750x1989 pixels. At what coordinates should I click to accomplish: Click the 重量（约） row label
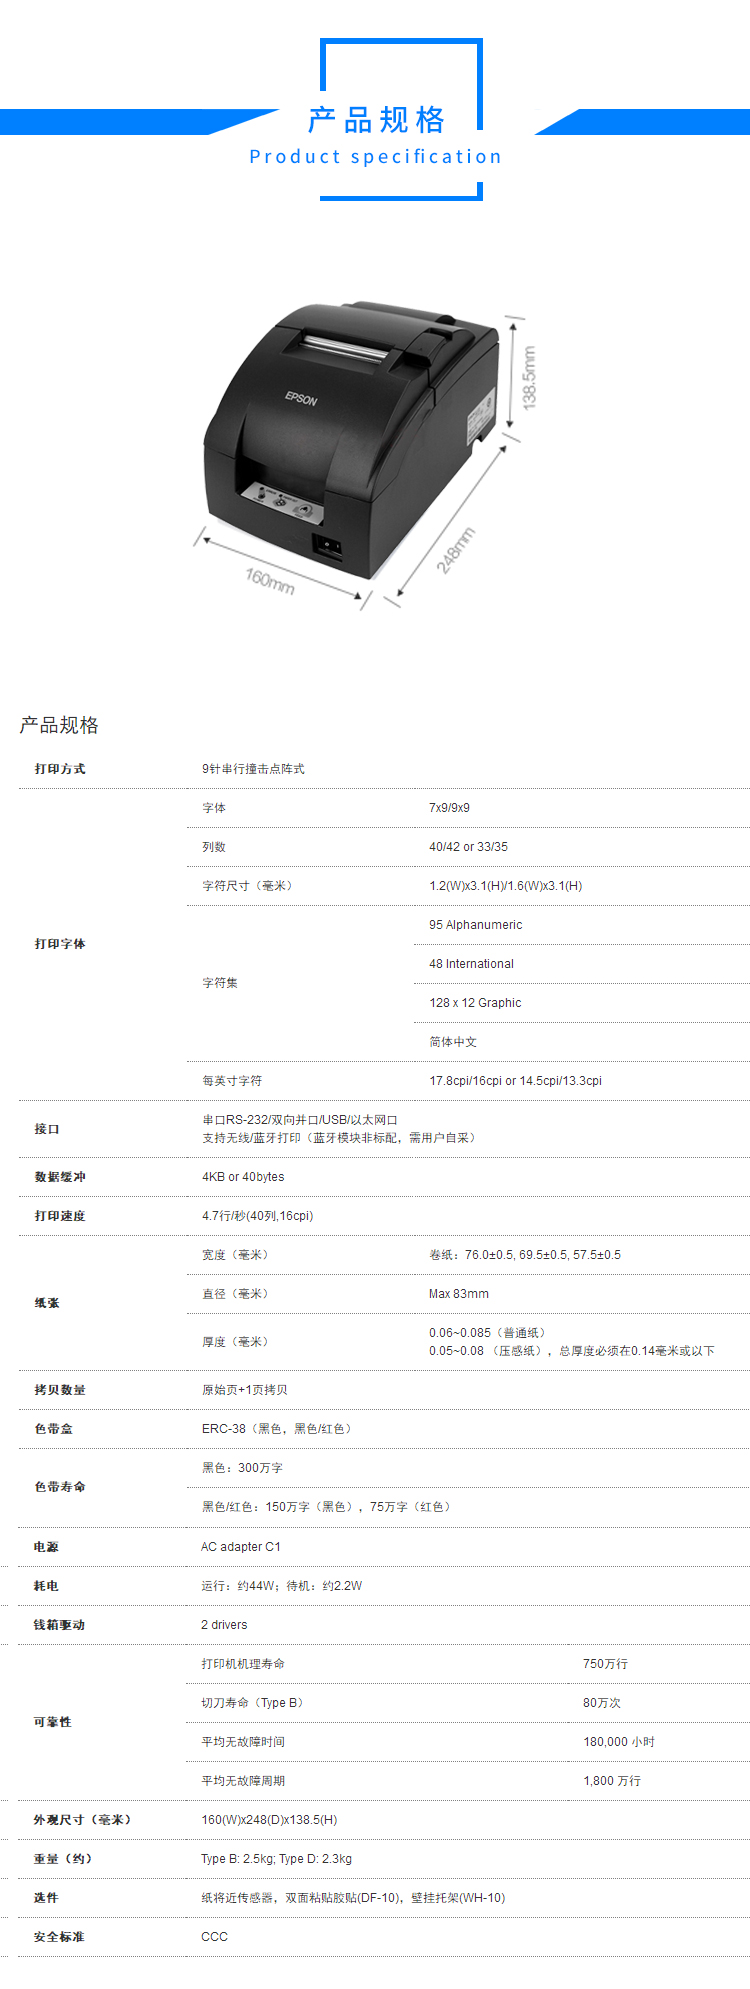(x=64, y=1859)
